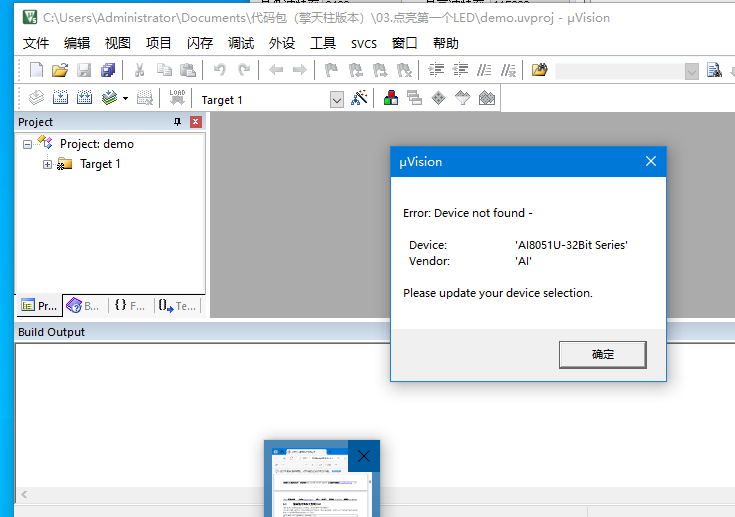The width and height of the screenshot is (735, 517).
Task: Open the SVCS menu
Action: (364, 44)
